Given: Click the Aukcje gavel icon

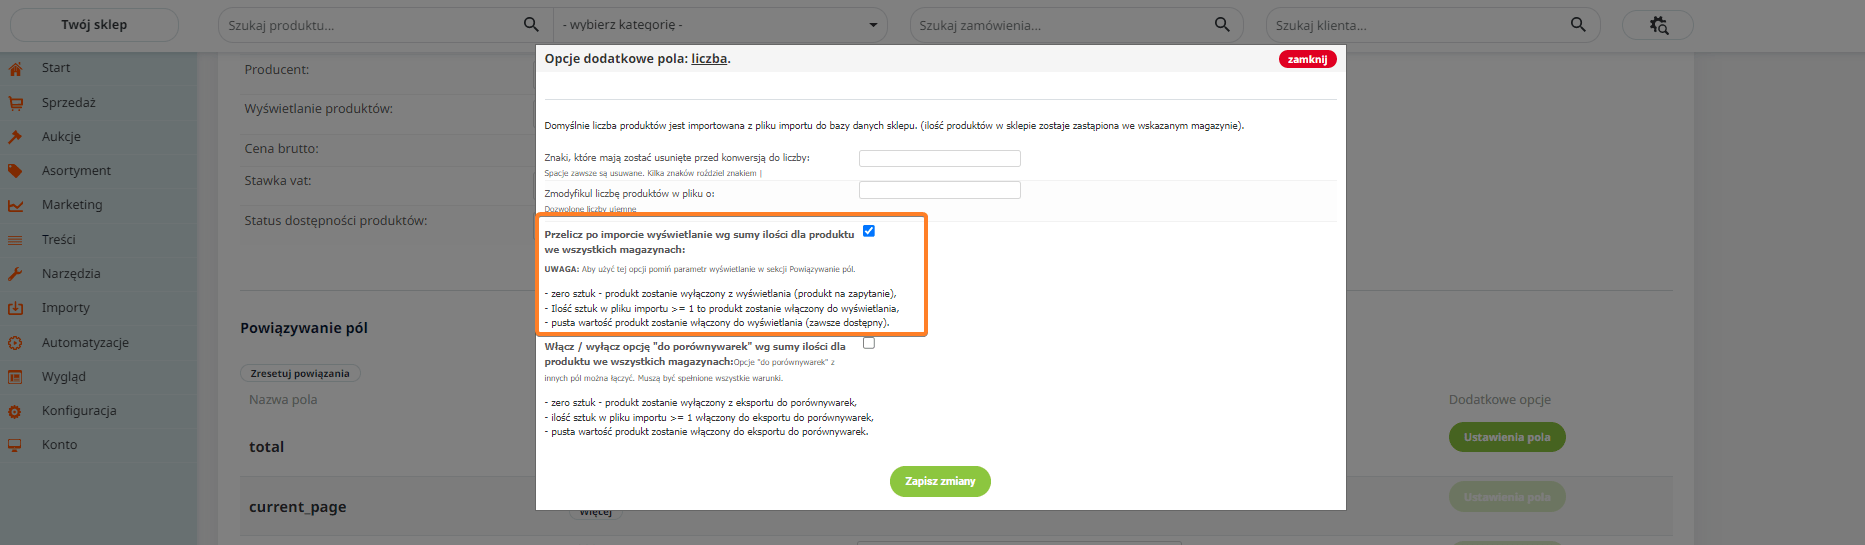Looking at the screenshot, I should [15, 137].
